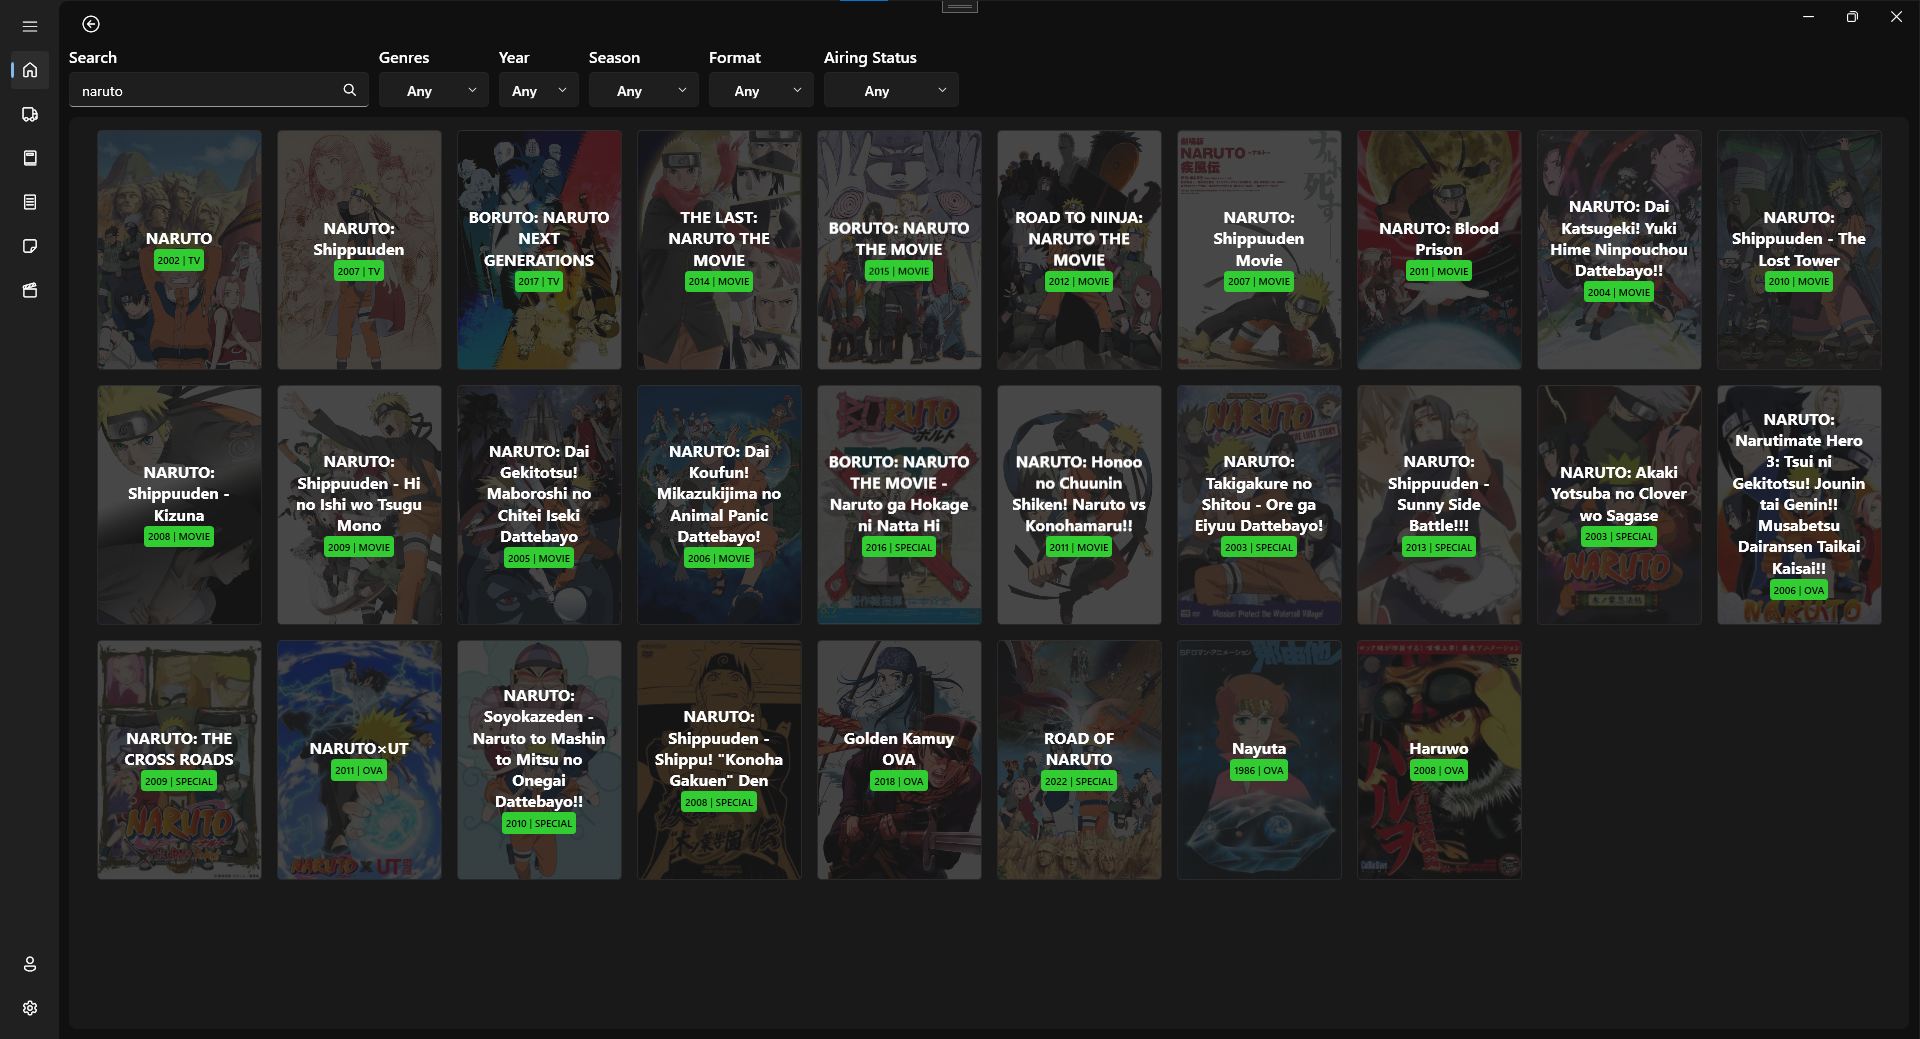Screen dimensions: 1920x1039
Task: Select NARUTO: Shippuuden - Kizuna card
Action: click(179, 505)
